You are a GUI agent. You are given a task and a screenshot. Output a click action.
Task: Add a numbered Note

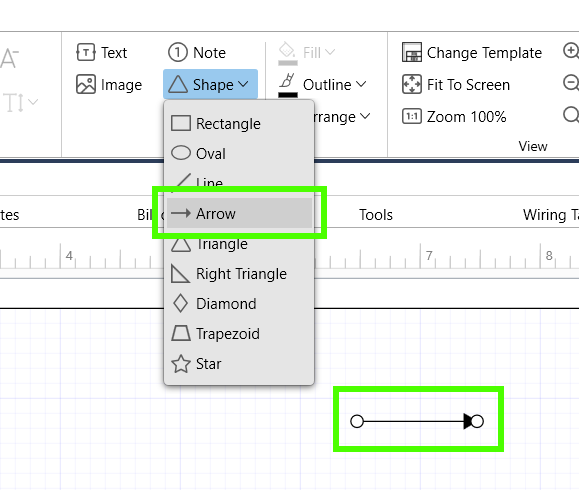196,52
